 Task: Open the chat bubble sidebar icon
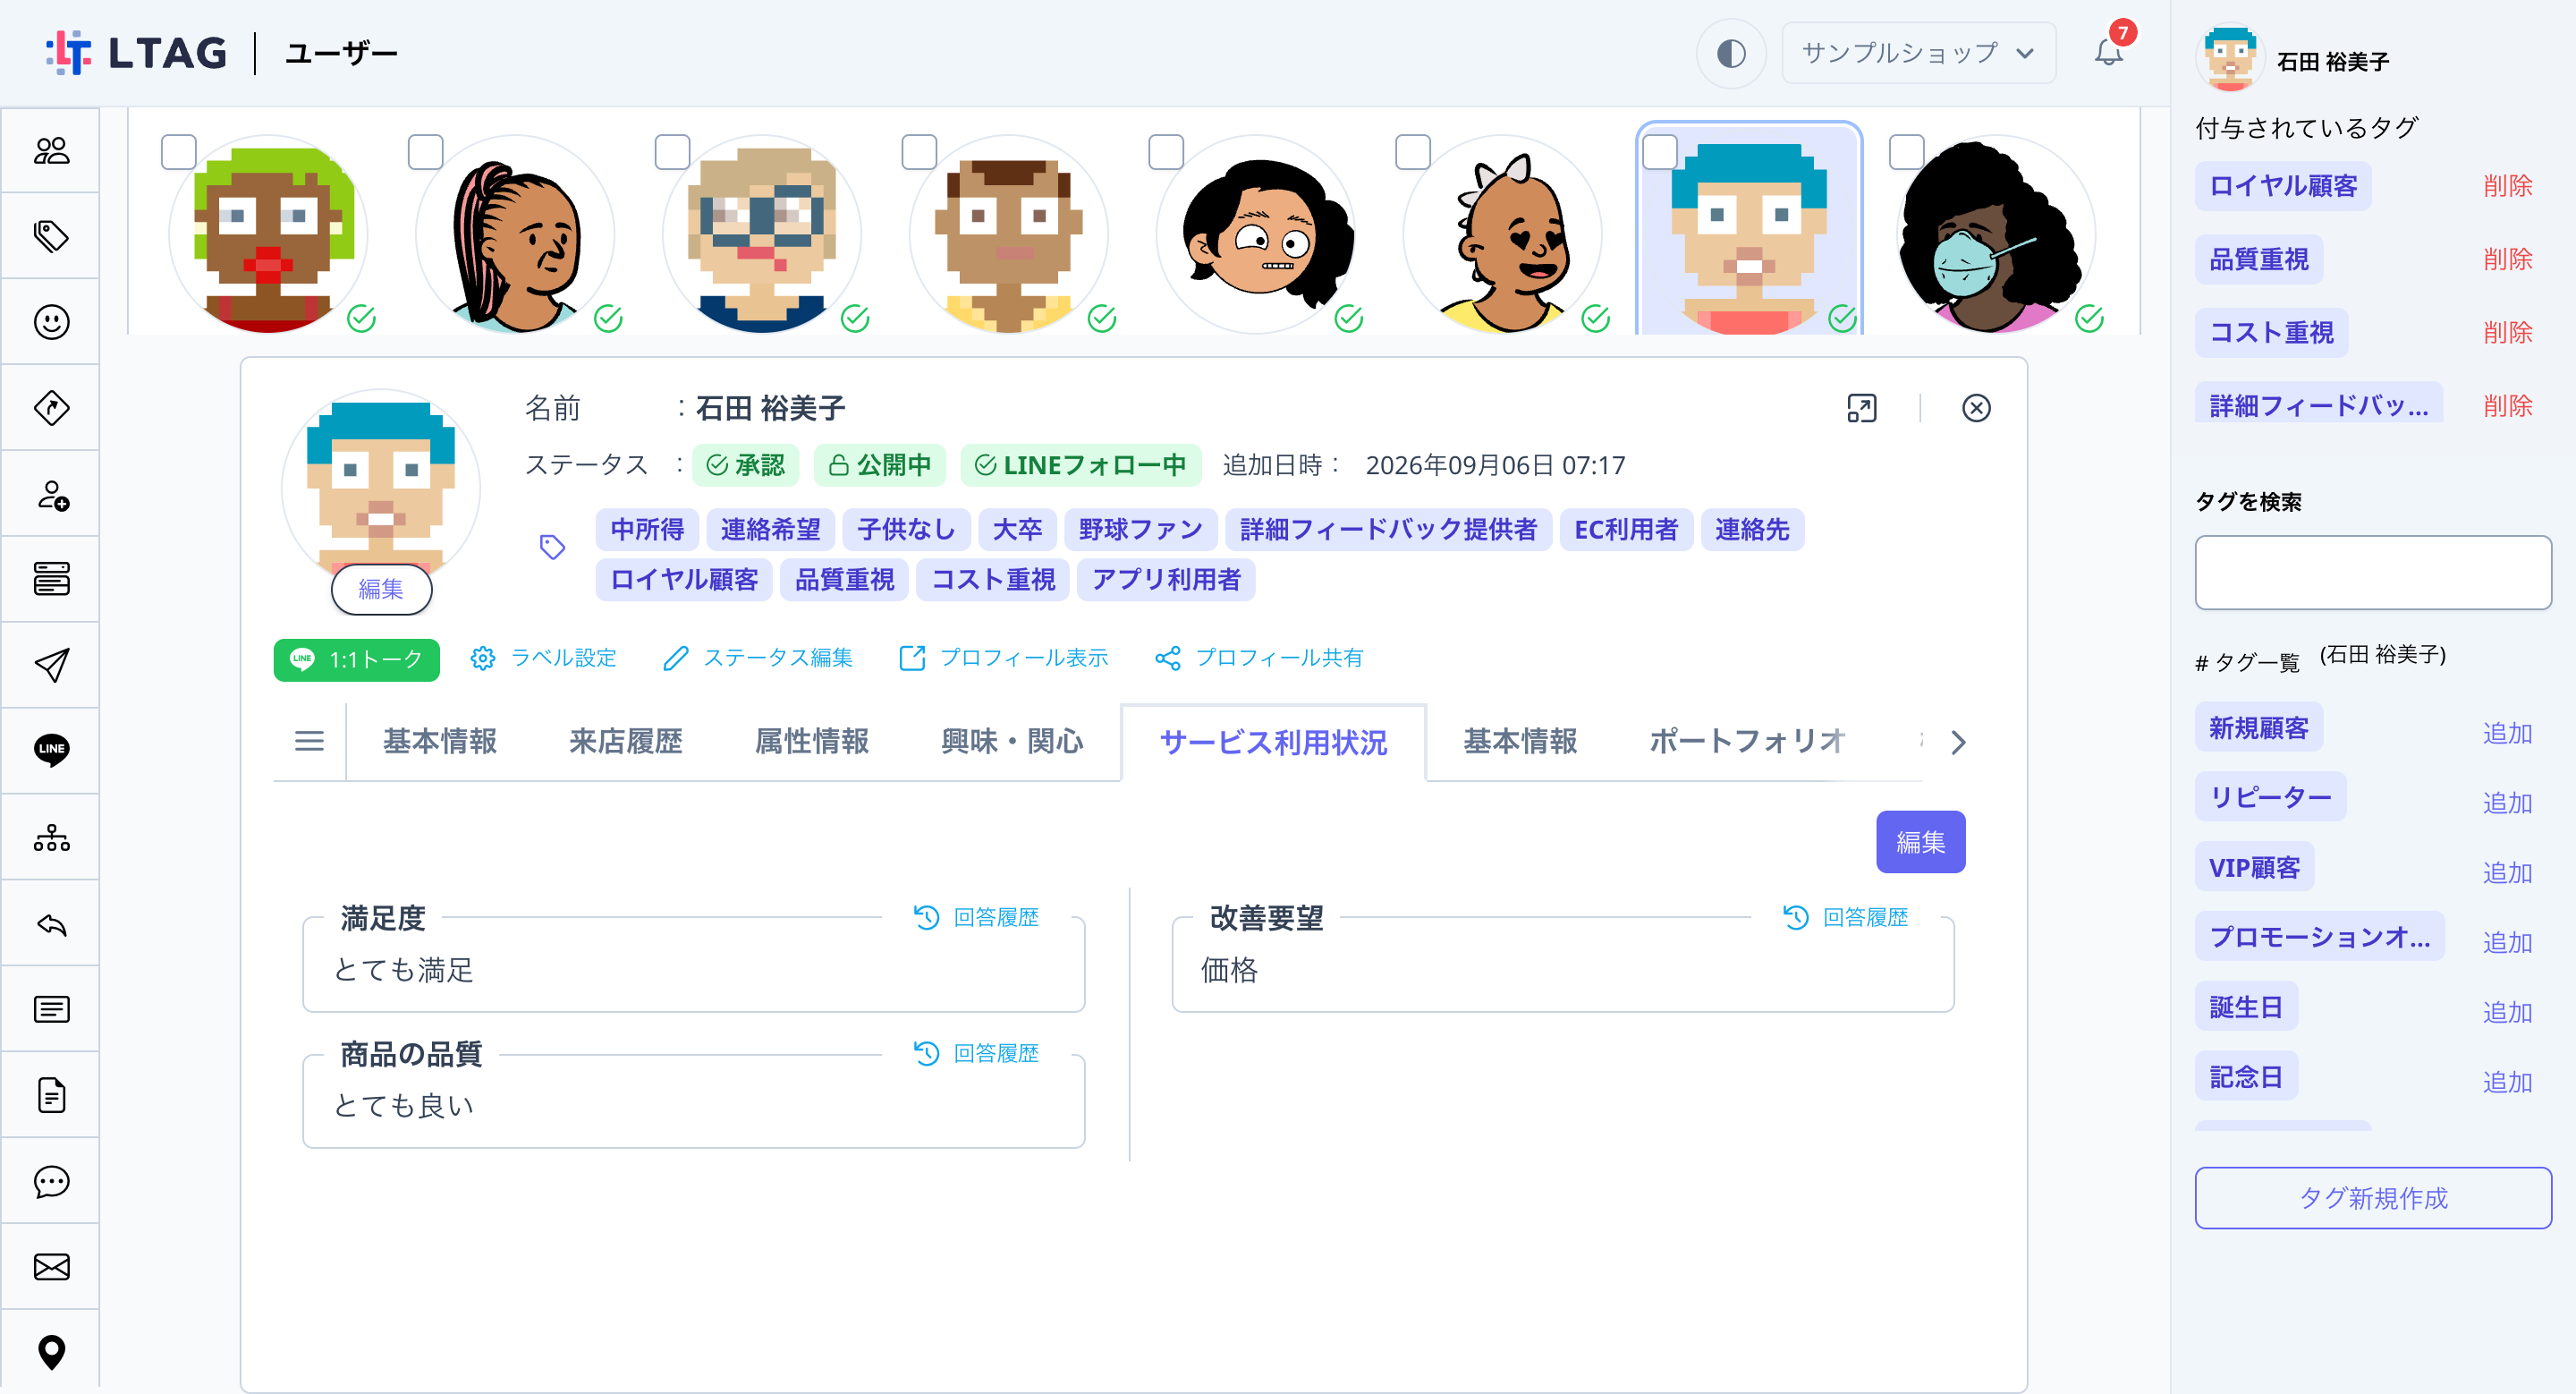pos(51,1181)
